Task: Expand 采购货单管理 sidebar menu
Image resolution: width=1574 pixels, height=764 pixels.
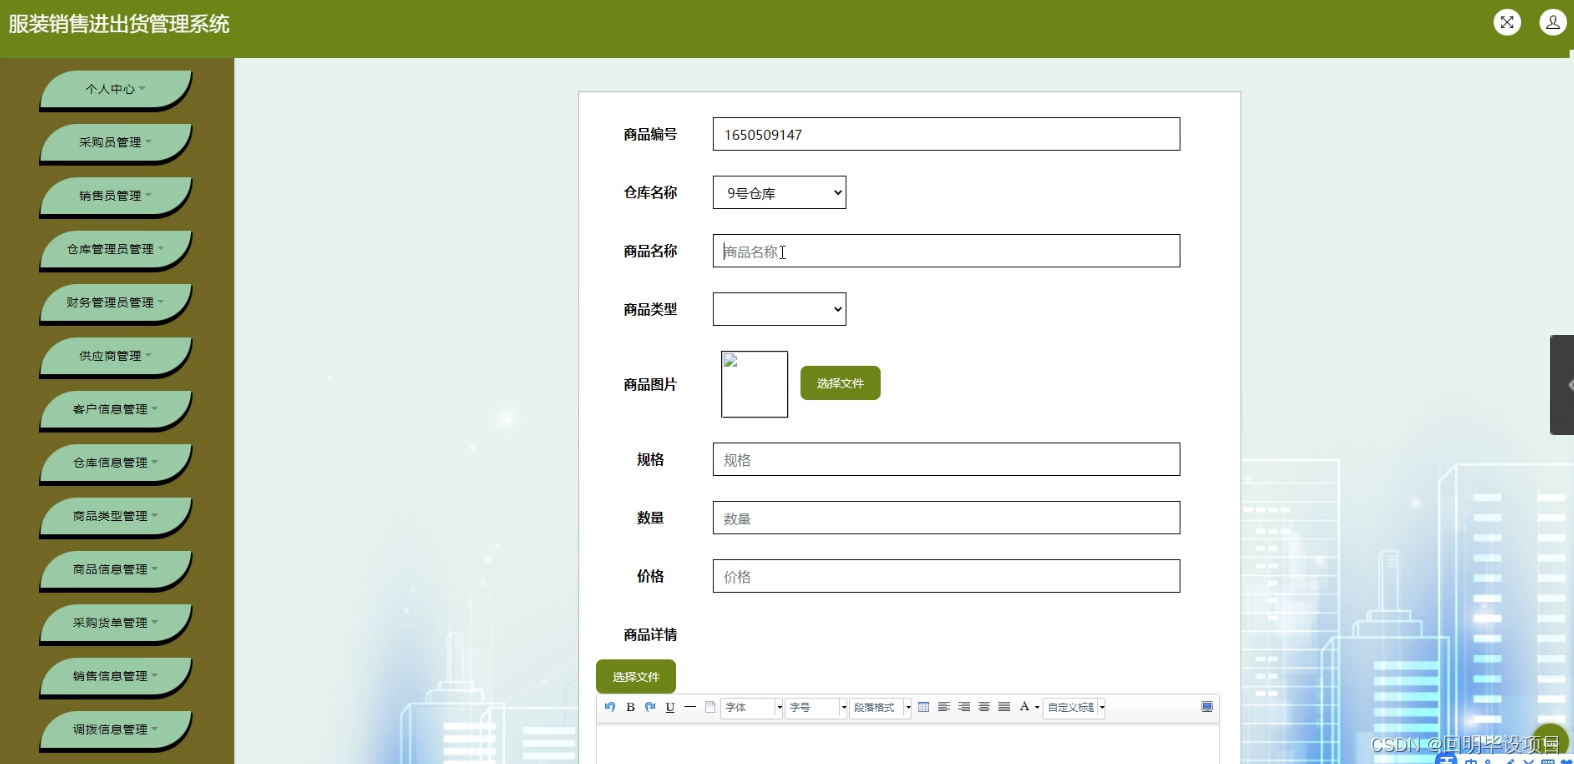Action: tap(115, 623)
